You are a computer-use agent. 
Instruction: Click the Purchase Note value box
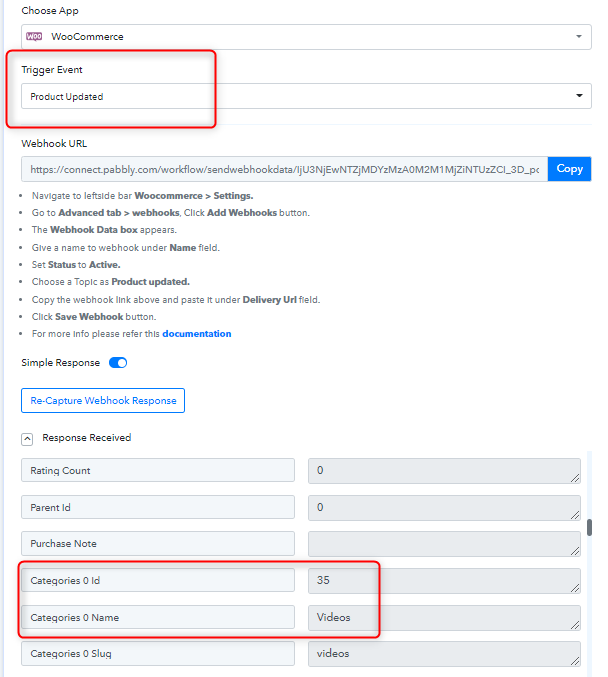(x=444, y=544)
